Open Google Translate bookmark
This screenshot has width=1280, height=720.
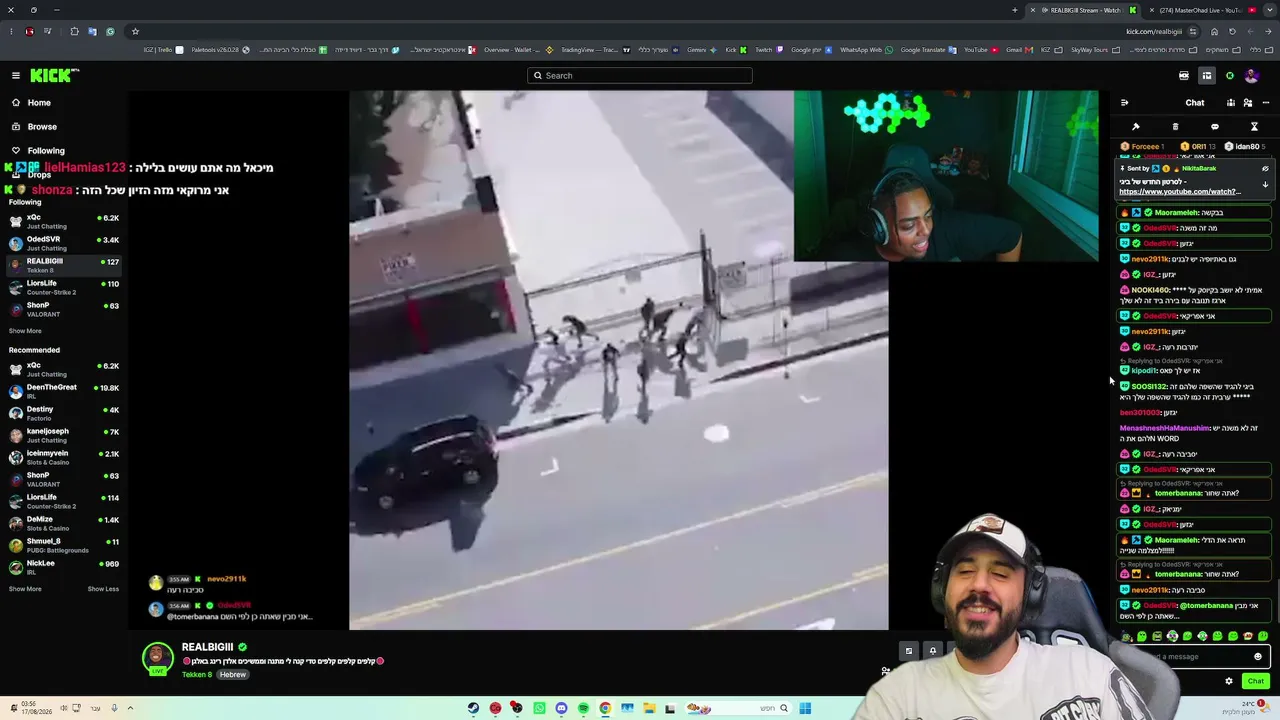tap(928, 50)
